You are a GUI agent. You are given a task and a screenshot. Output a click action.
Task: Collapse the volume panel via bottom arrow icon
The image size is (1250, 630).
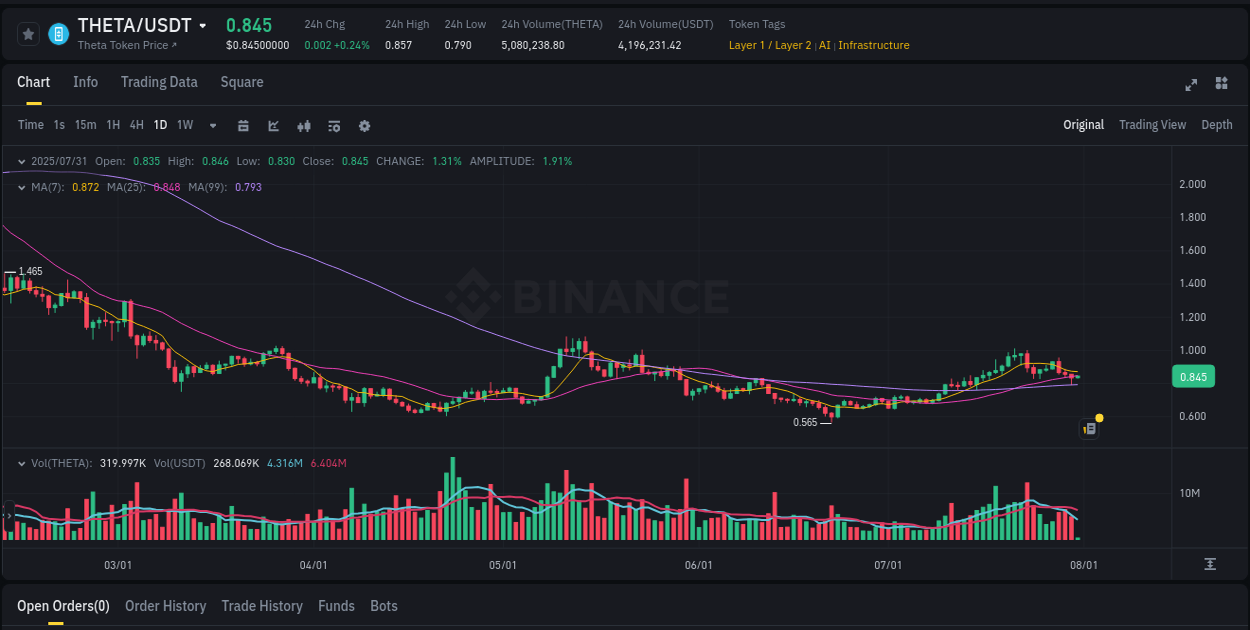coord(1211,564)
